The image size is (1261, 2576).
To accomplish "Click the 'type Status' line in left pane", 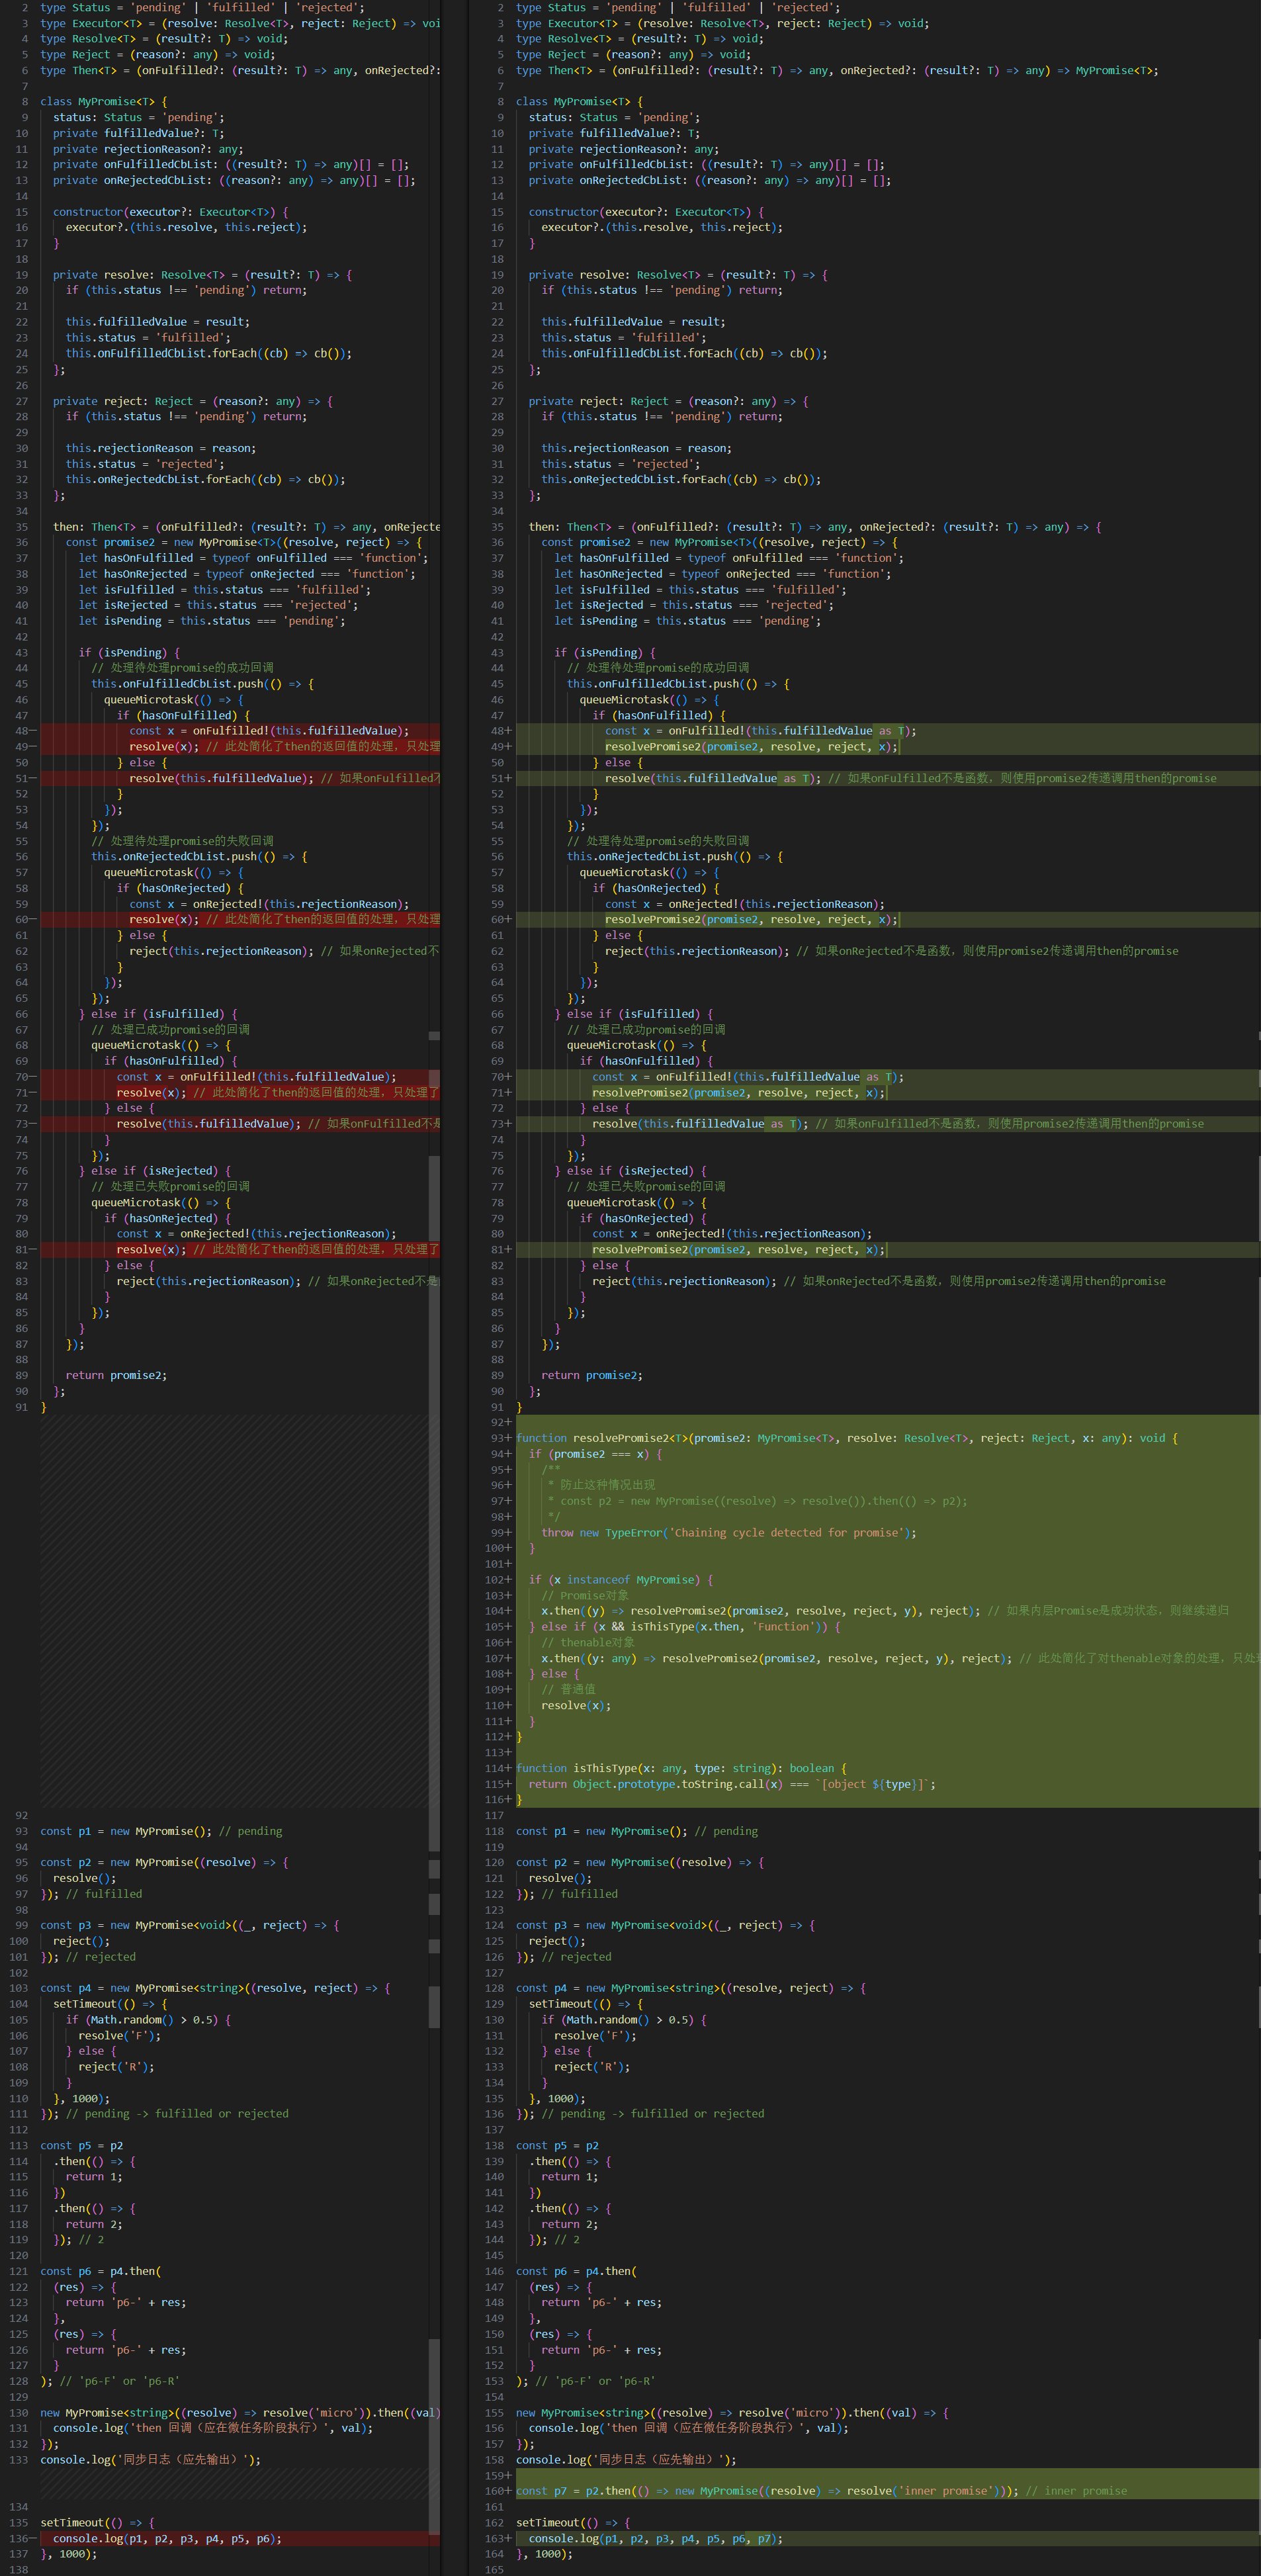I will (202, 7).
